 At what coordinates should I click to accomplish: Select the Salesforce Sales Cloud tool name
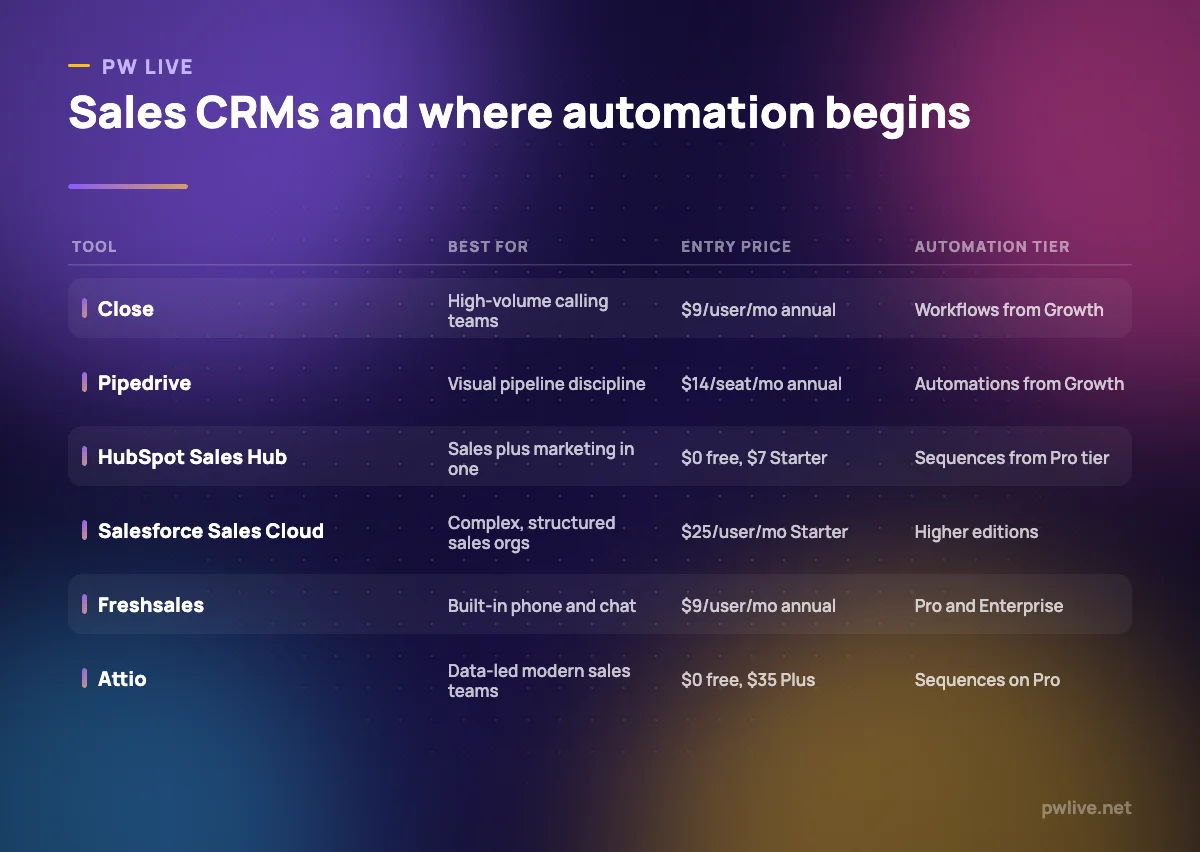211,531
